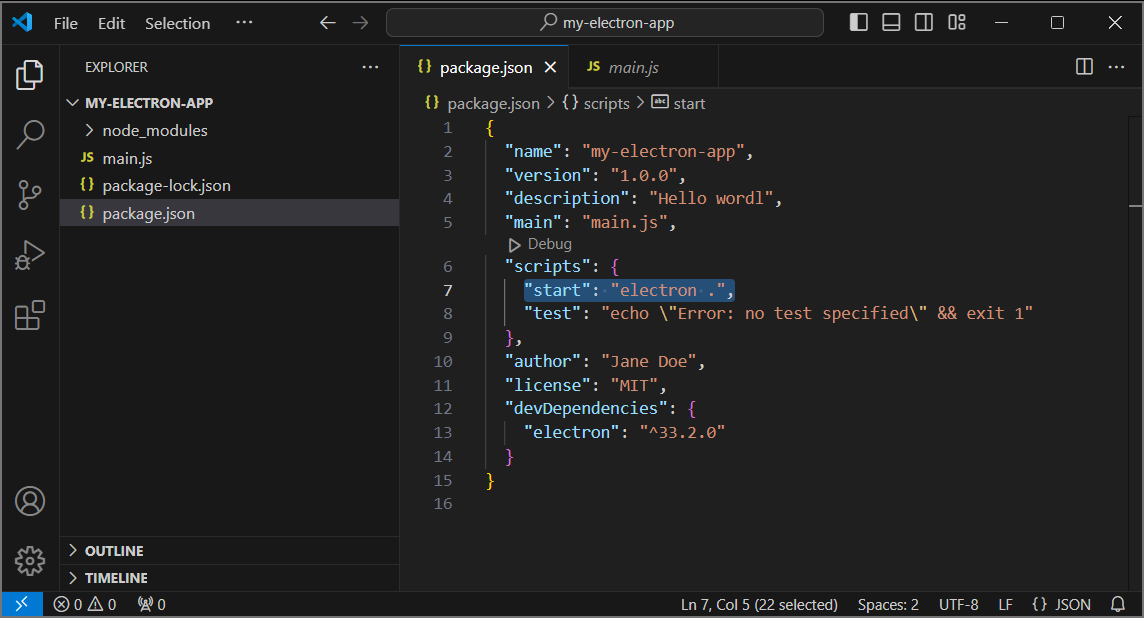Change indentation via Spaces: 2
Image resolution: width=1144 pixels, height=618 pixels.
coord(888,604)
